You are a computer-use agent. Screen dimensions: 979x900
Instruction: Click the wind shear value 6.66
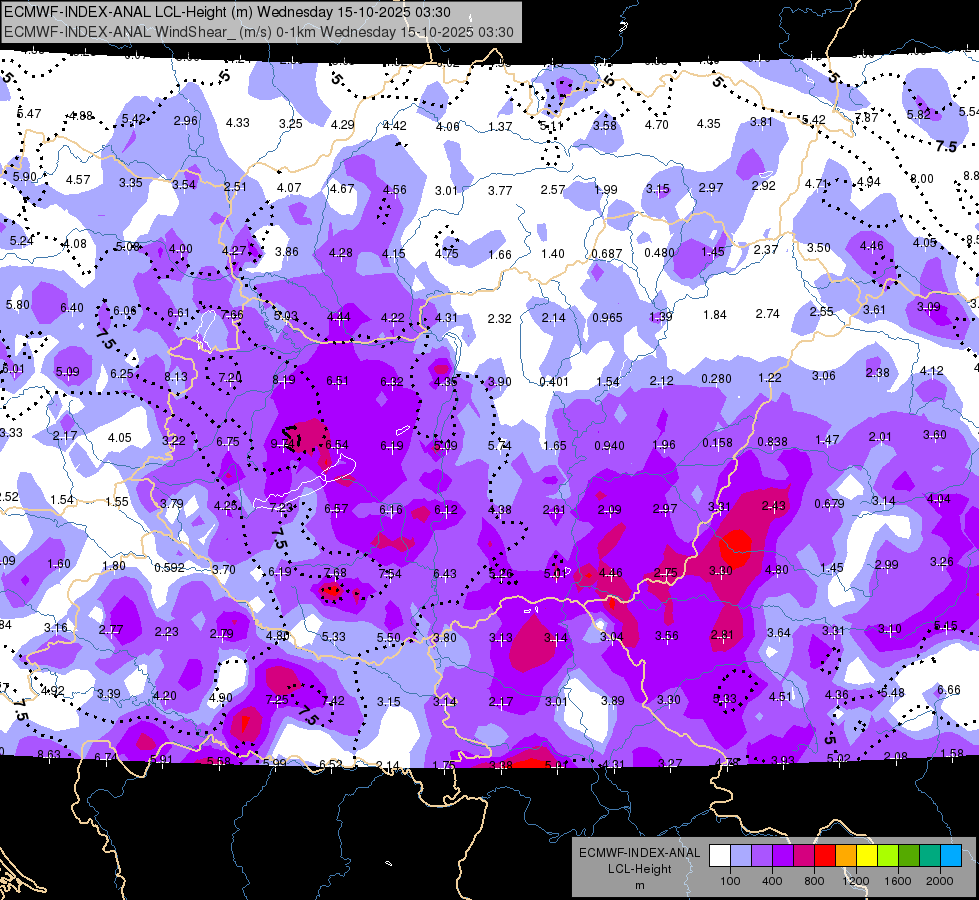point(949,690)
